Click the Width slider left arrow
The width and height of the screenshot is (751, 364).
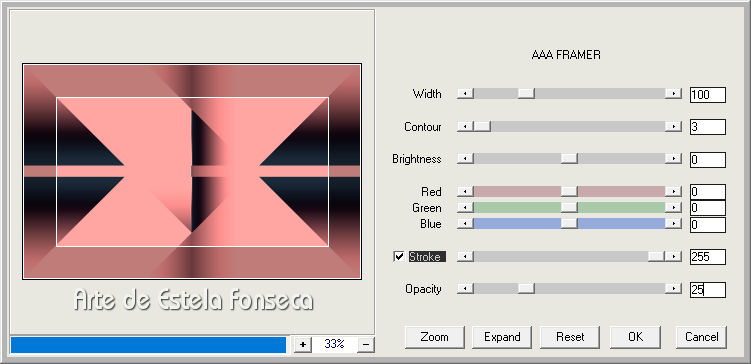click(x=465, y=94)
